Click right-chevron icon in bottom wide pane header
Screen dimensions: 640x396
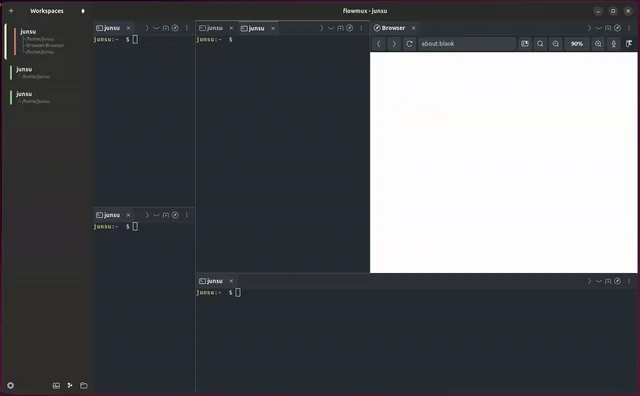[x=589, y=281]
